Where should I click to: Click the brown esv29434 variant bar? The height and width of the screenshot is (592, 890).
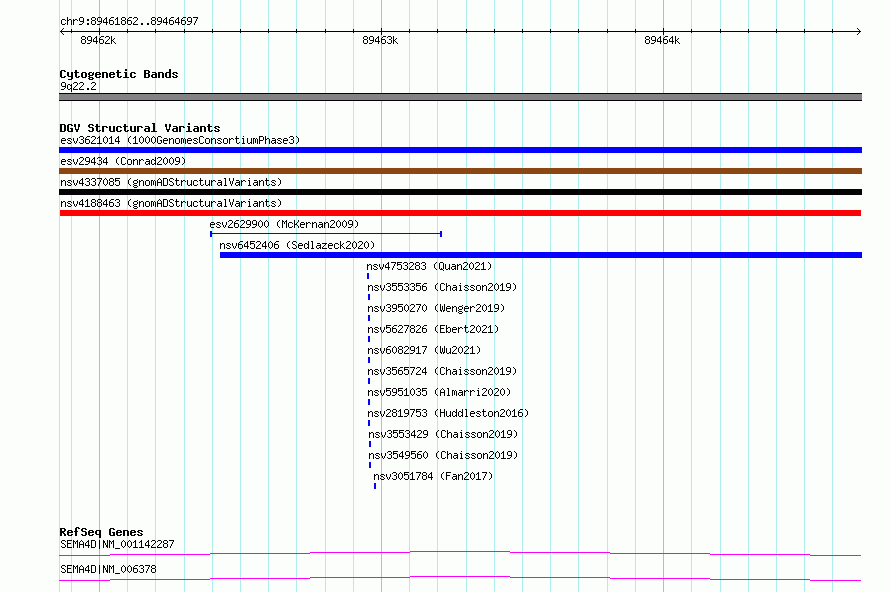pos(460,171)
